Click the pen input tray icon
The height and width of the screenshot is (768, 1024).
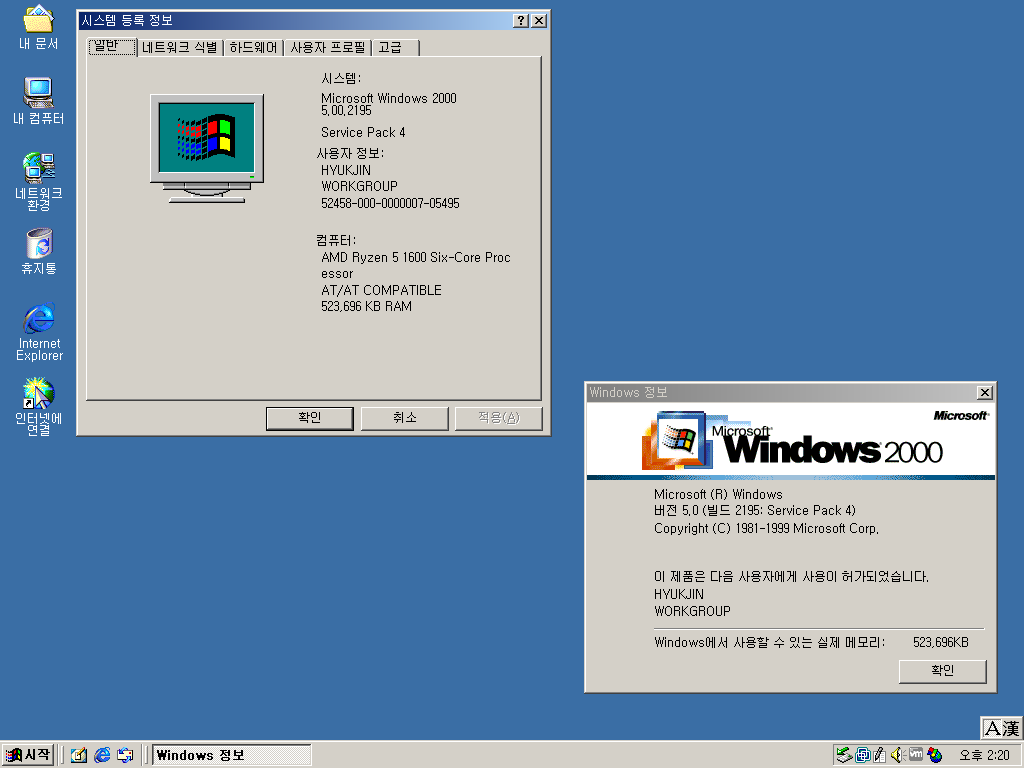pyautogui.click(x=880, y=755)
